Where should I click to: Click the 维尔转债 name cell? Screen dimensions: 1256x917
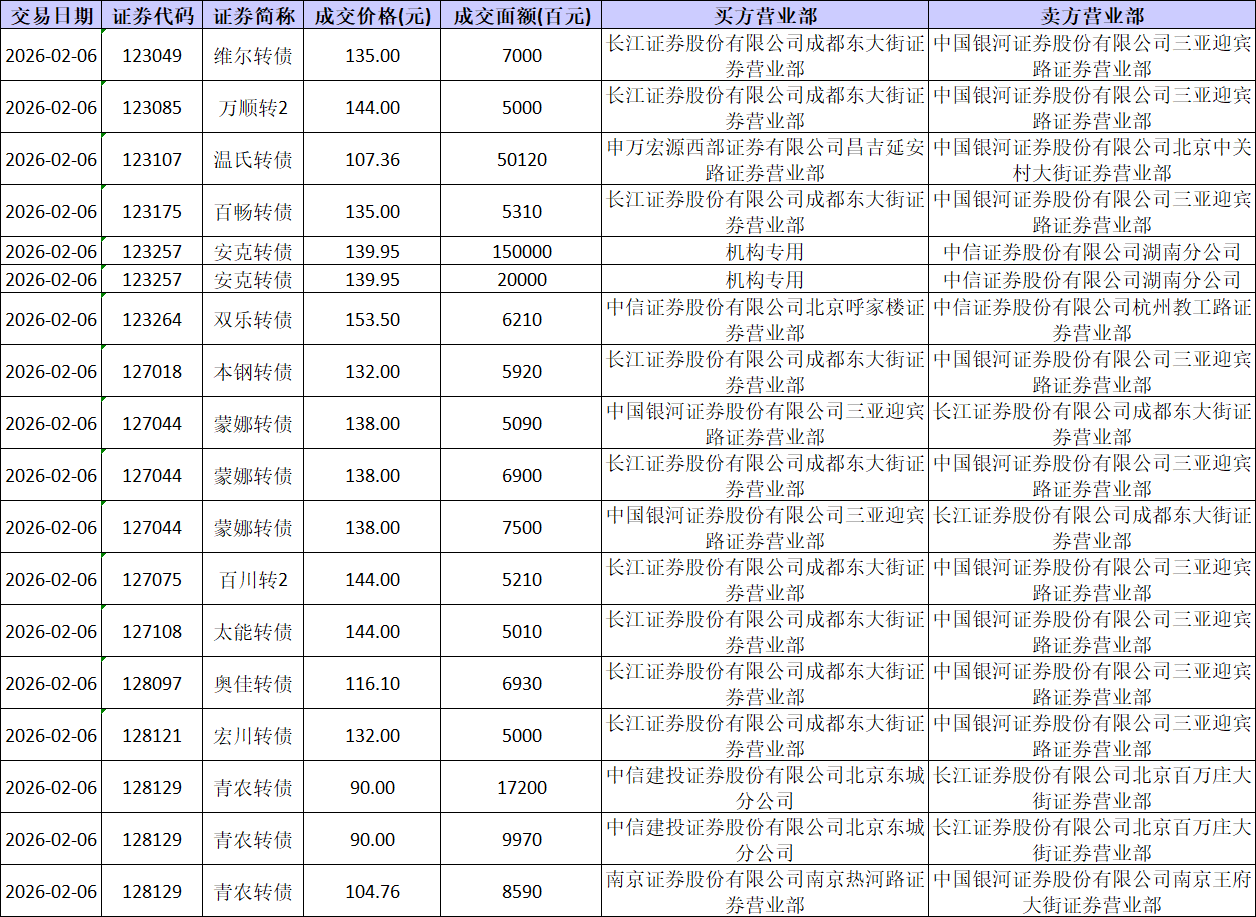253,56
